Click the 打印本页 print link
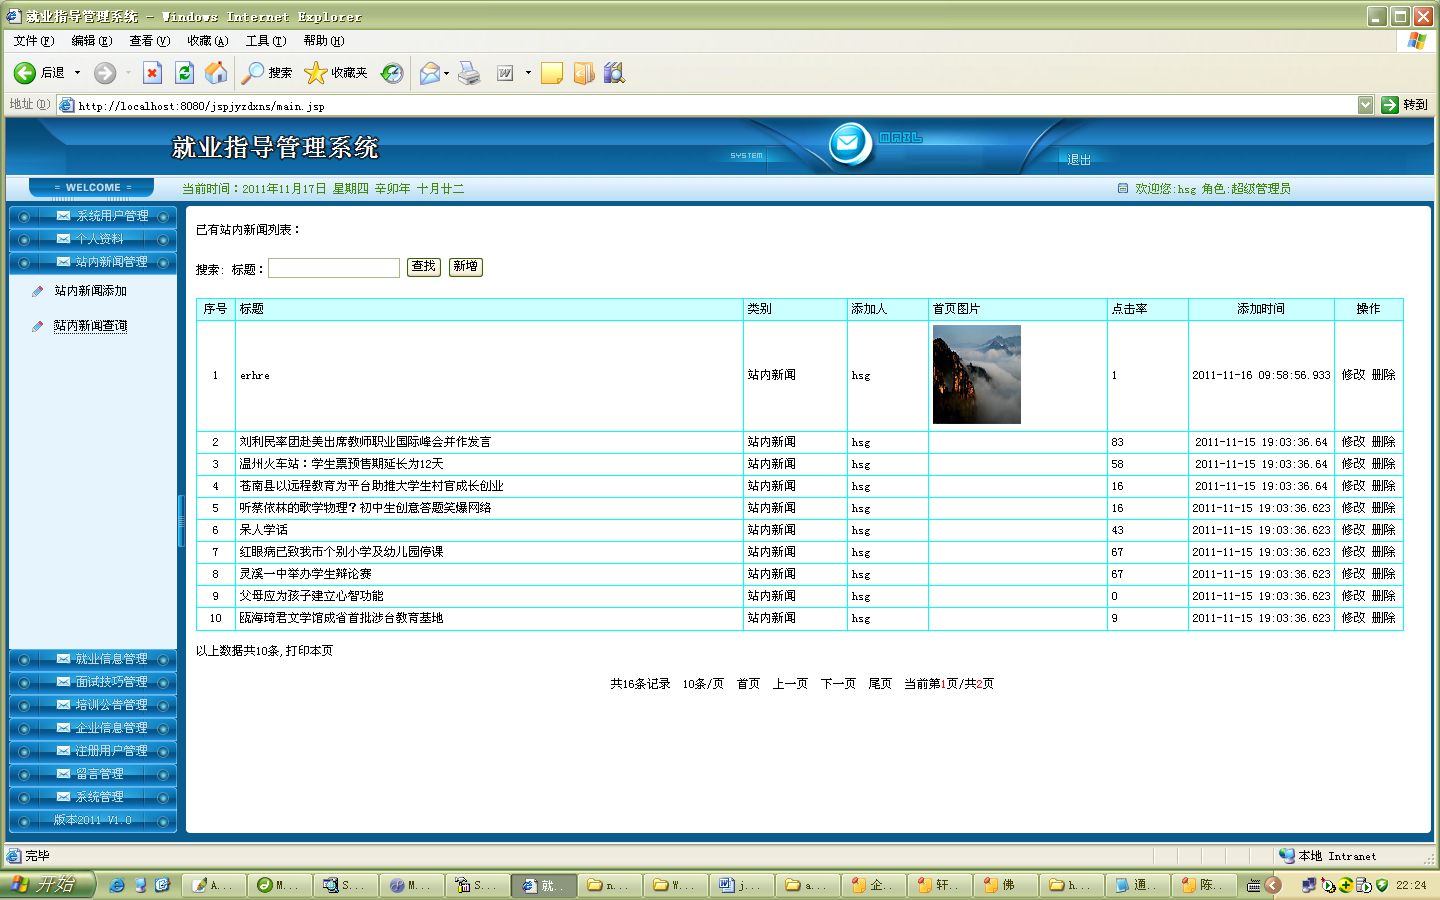 (310, 651)
